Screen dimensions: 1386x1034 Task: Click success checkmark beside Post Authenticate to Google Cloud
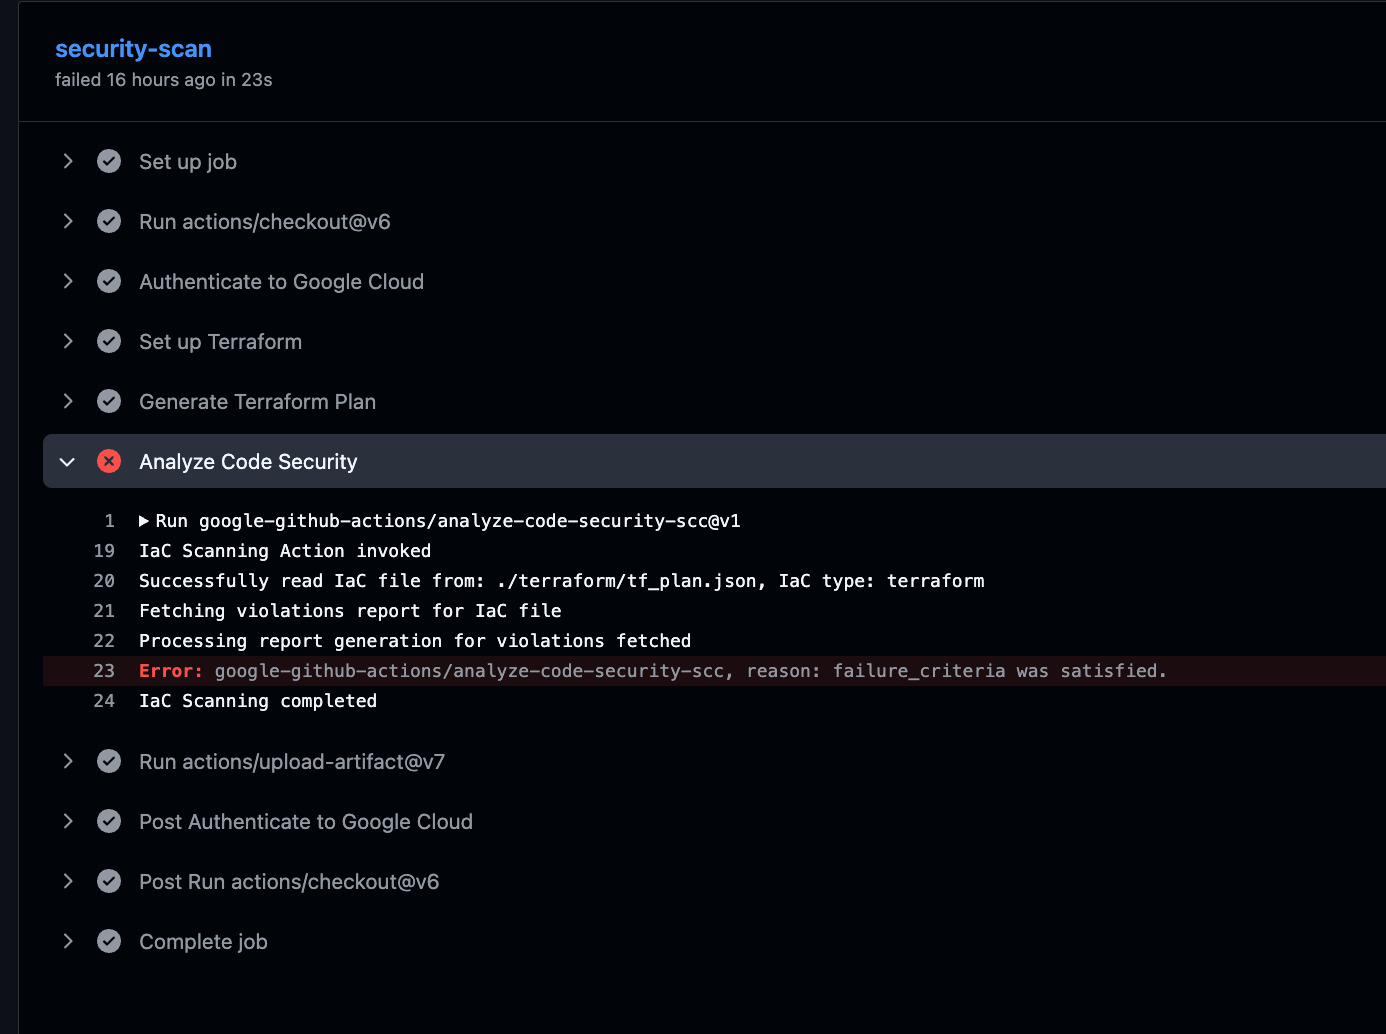[109, 821]
